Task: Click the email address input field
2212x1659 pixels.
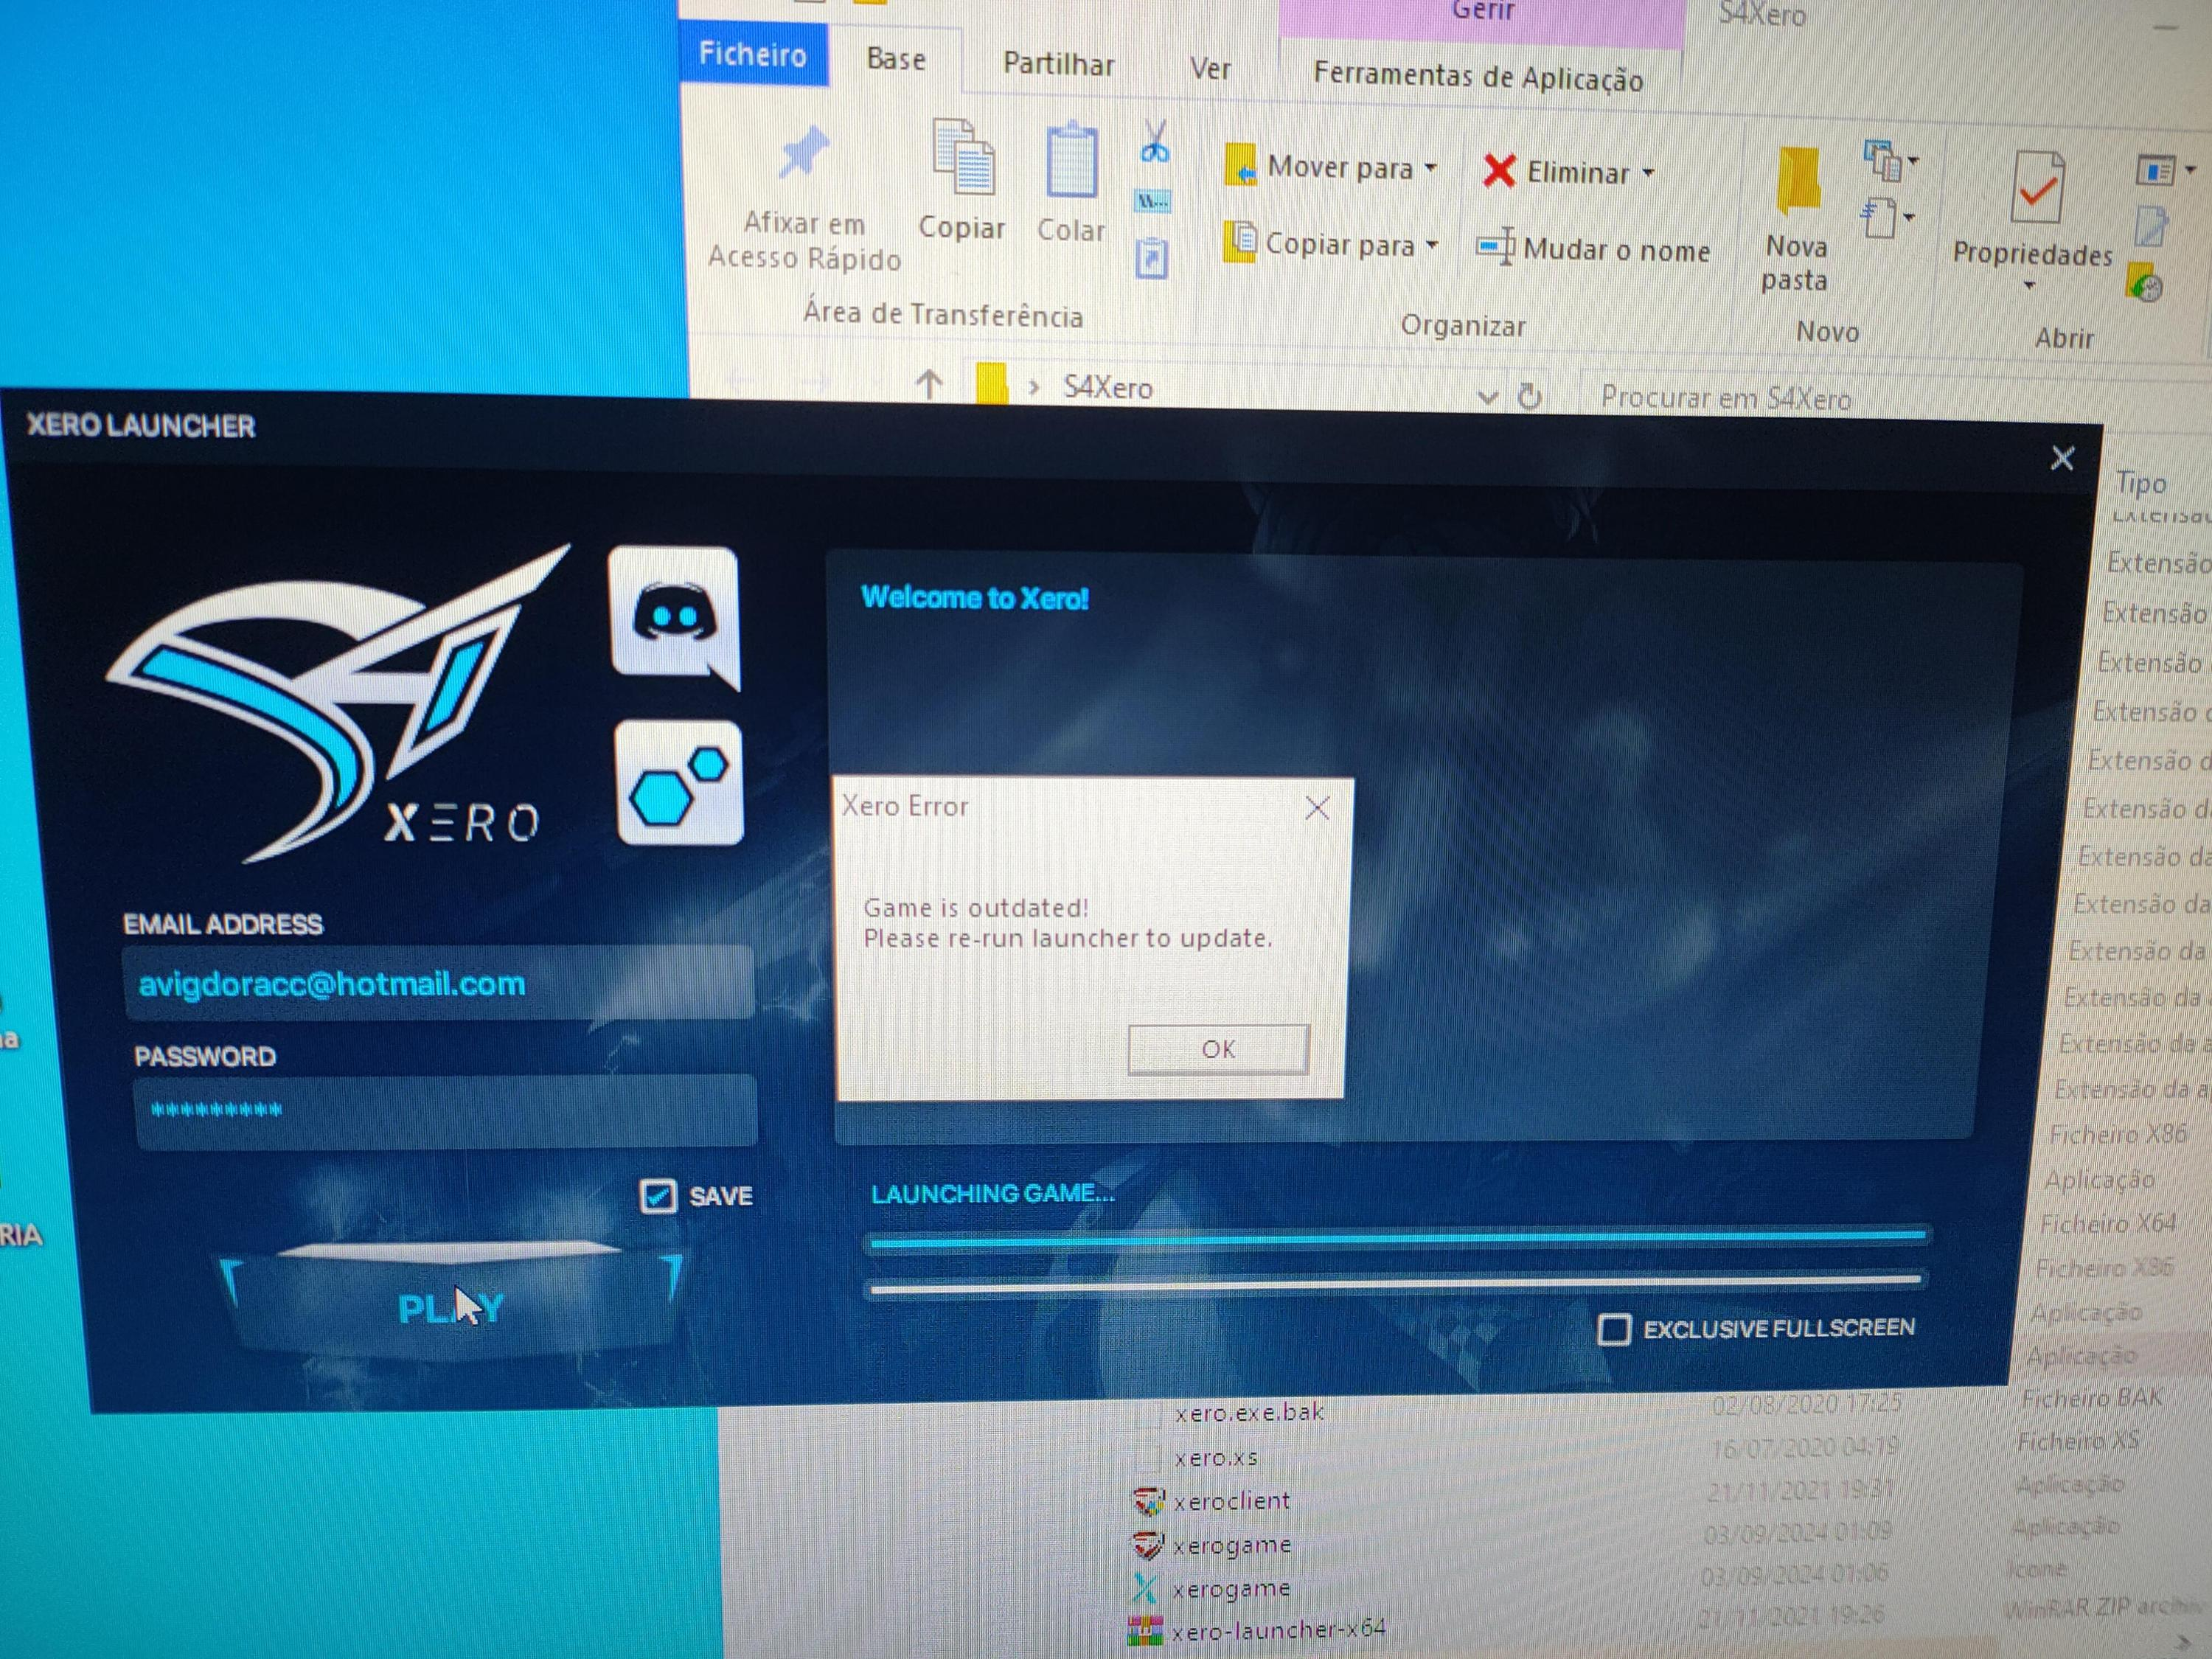Action: point(438,983)
